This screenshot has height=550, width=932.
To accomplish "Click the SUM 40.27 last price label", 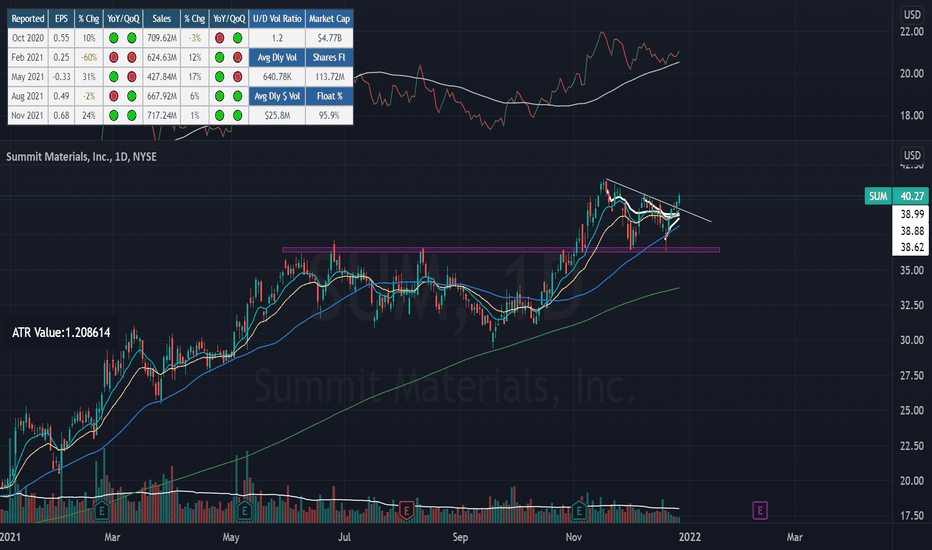I will coord(896,196).
